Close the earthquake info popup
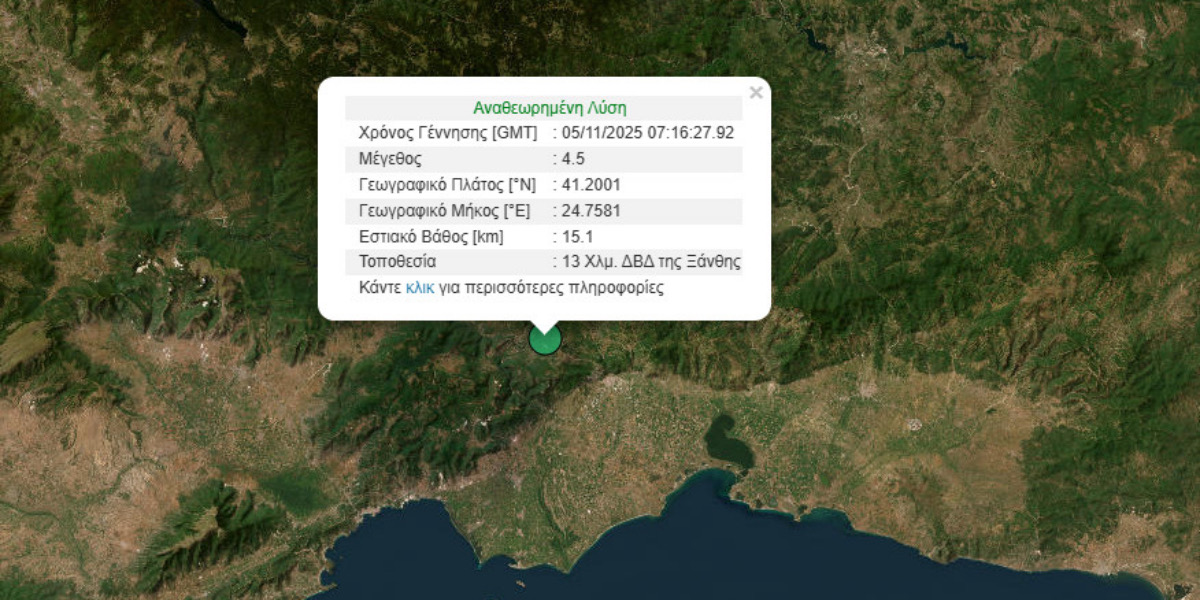1200x600 pixels. point(756,93)
